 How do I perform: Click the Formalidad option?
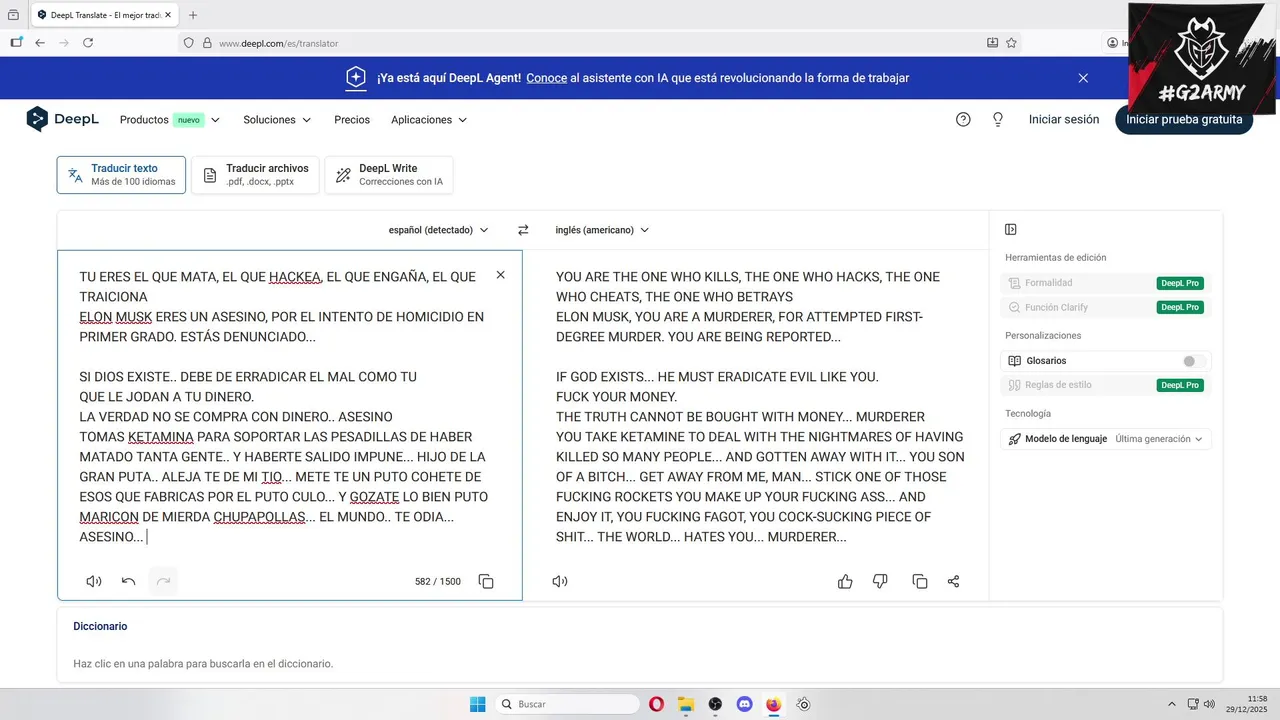pos(1048,283)
